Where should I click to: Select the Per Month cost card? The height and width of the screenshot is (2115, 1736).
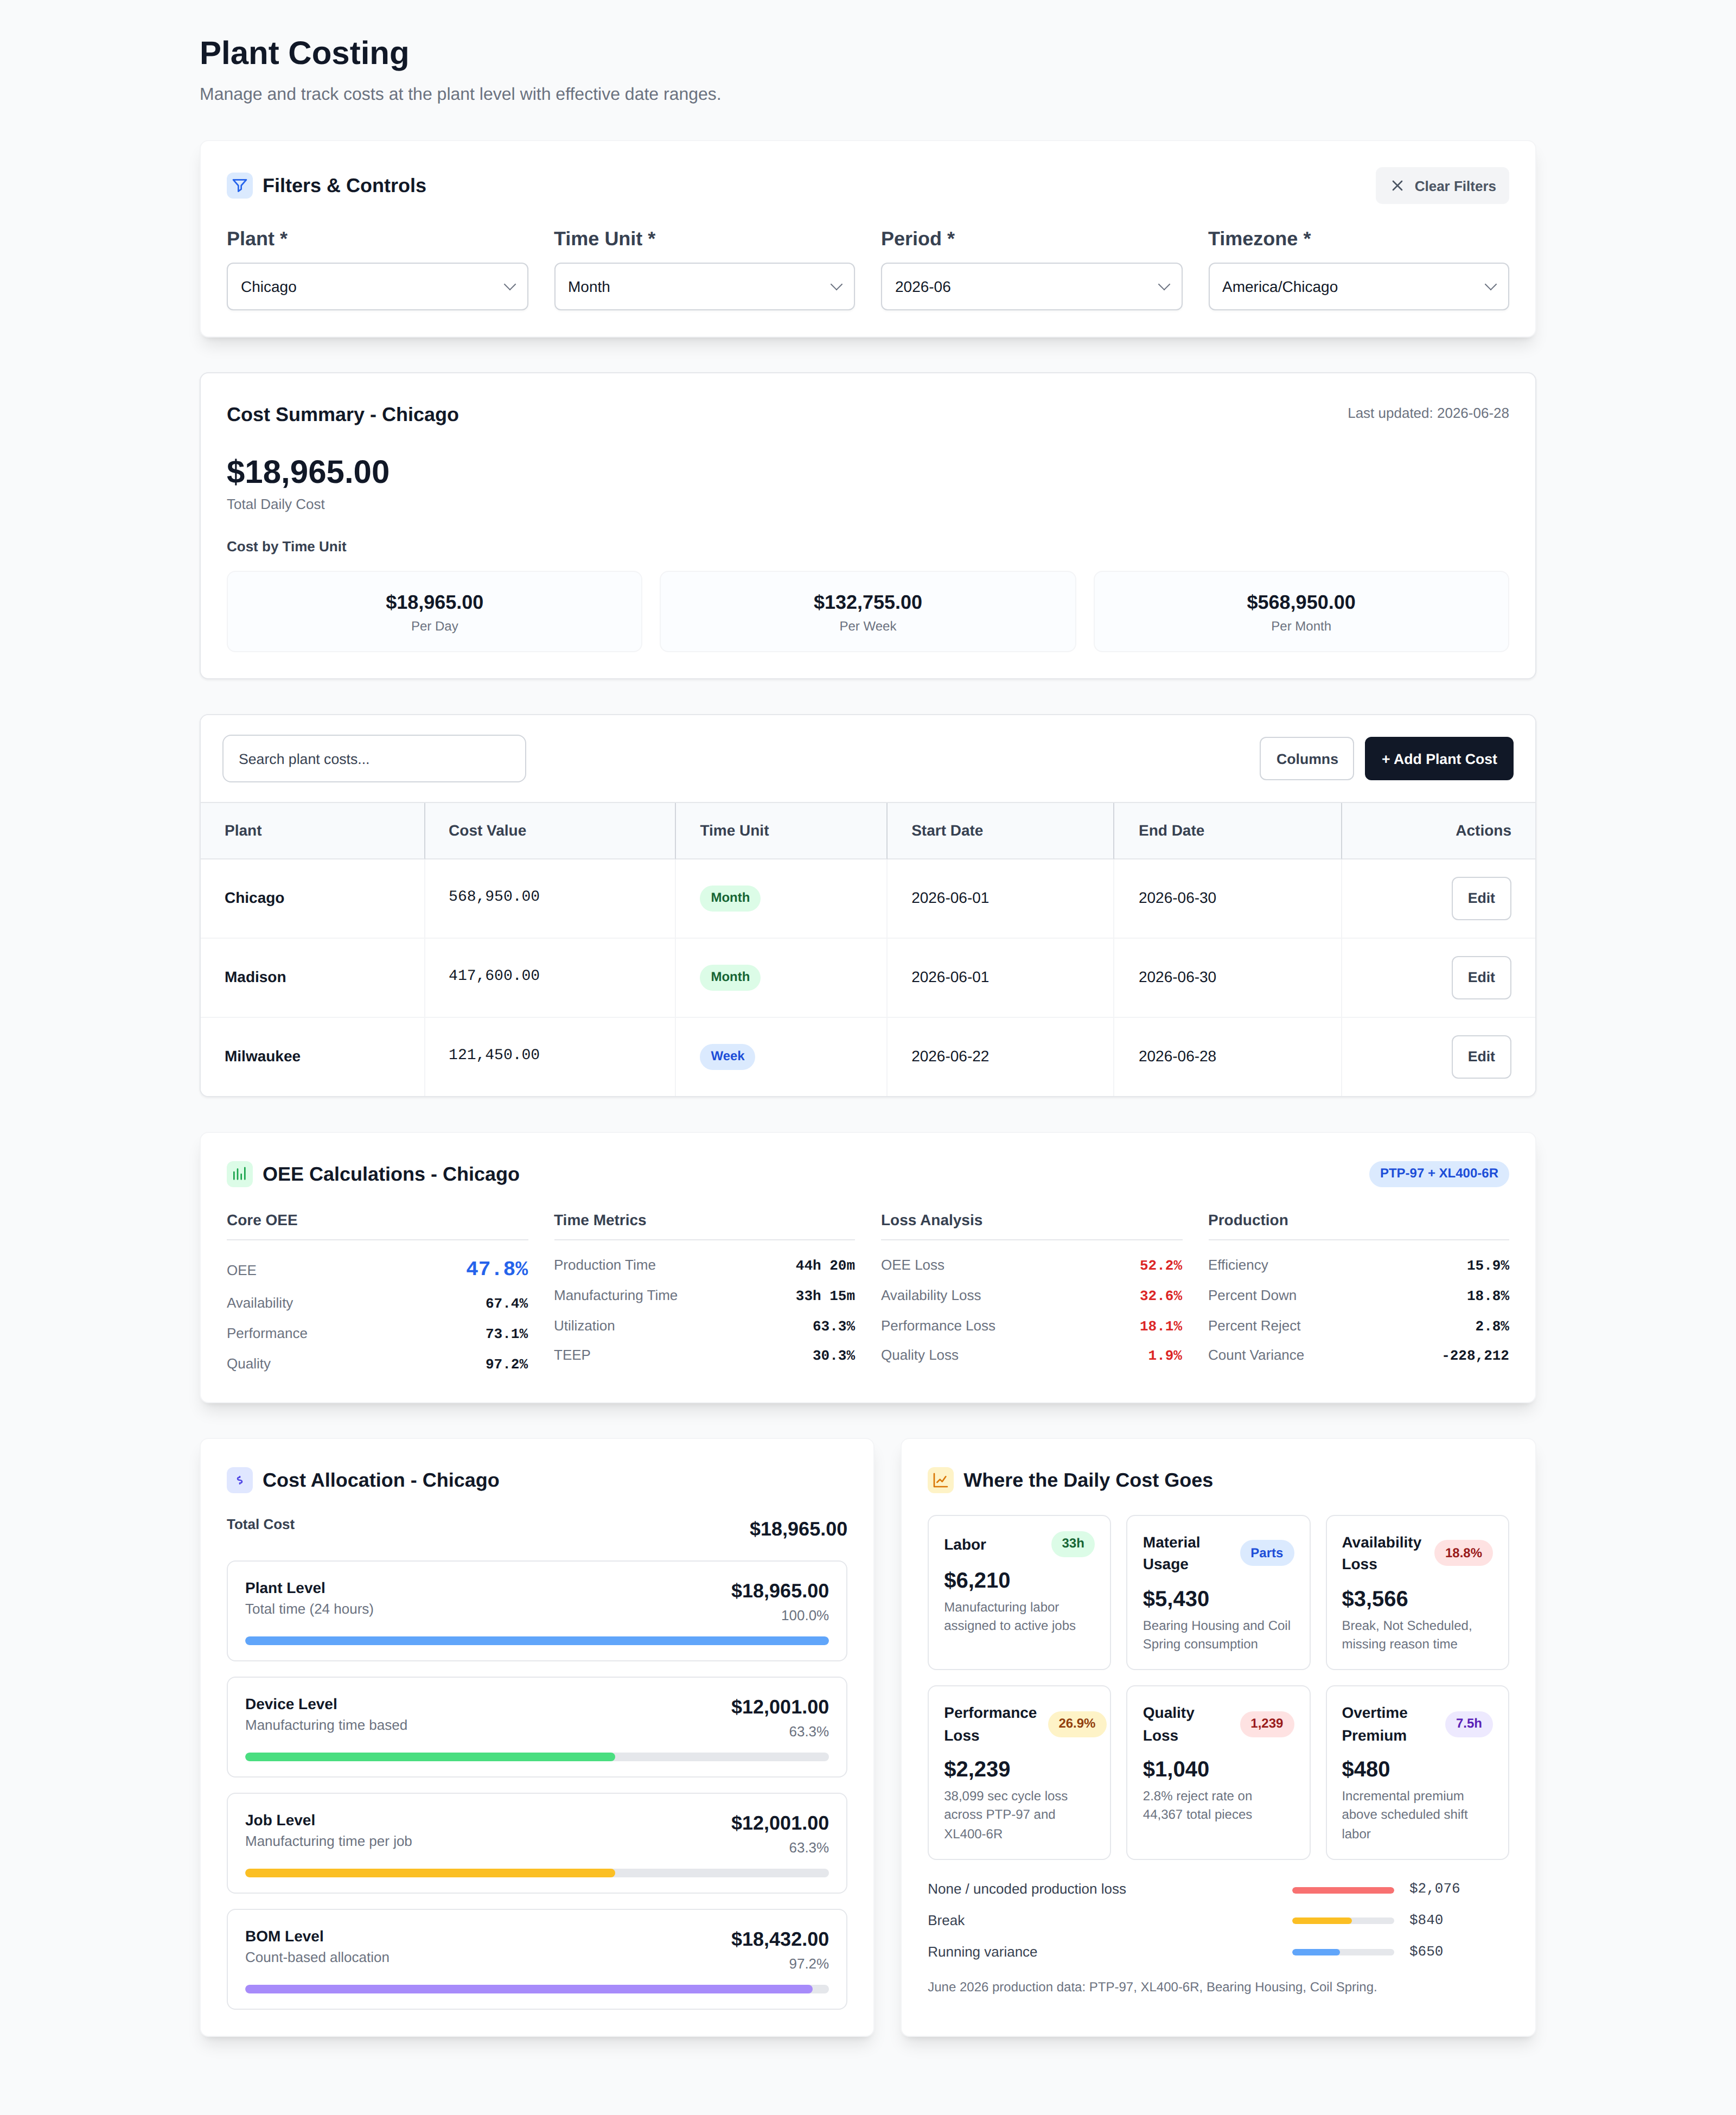[1300, 612]
